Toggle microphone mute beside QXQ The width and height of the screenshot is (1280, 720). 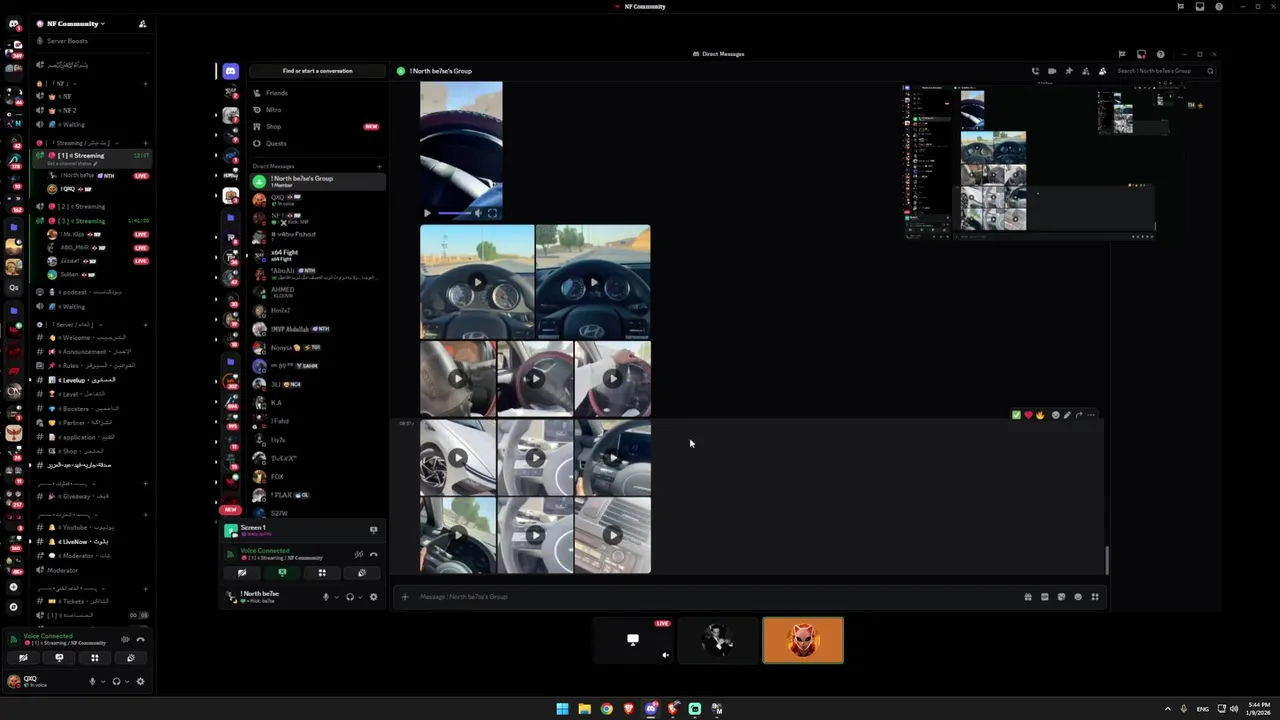click(x=92, y=681)
